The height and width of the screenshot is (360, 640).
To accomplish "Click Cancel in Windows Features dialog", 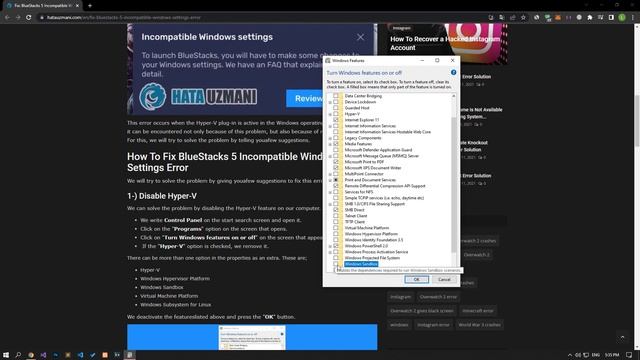I will pos(444,280).
